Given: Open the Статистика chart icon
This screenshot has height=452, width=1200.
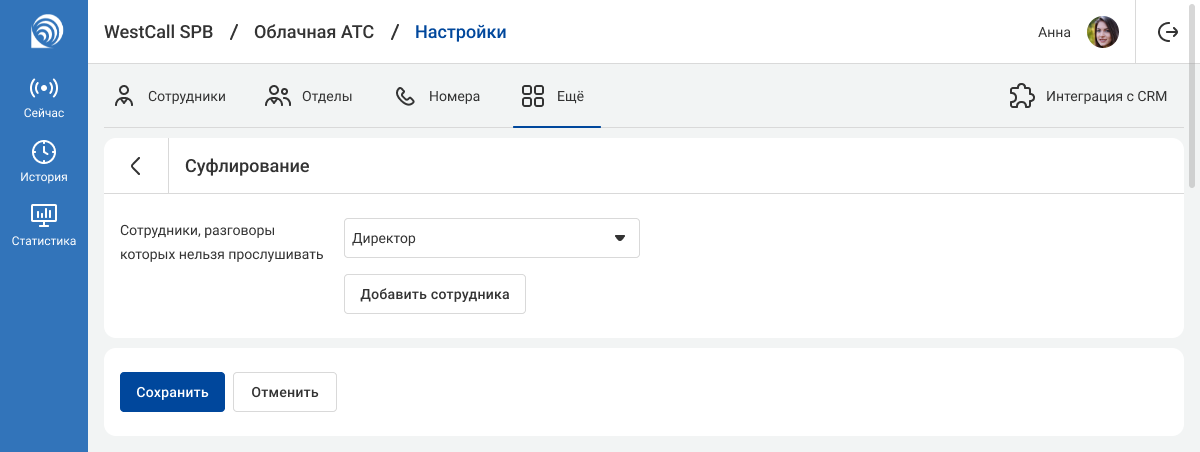Looking at the screenshot, I should 44,215.
